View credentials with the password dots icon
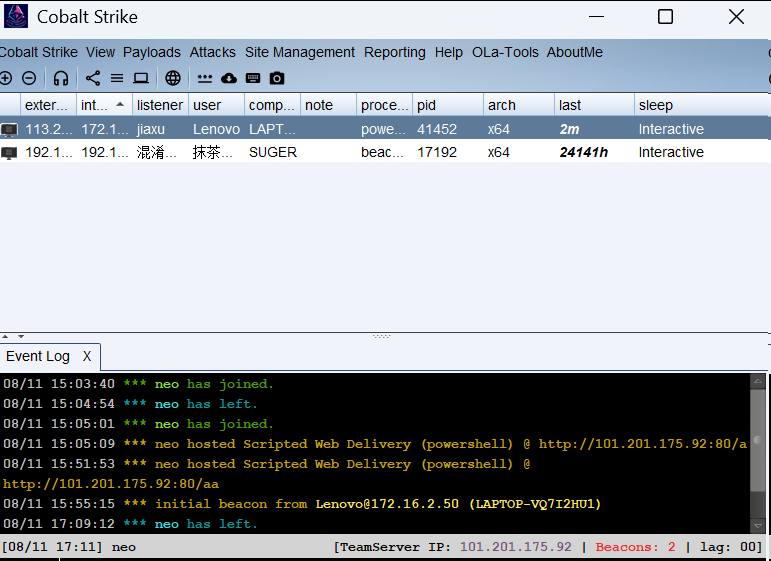 coord(205,79)
